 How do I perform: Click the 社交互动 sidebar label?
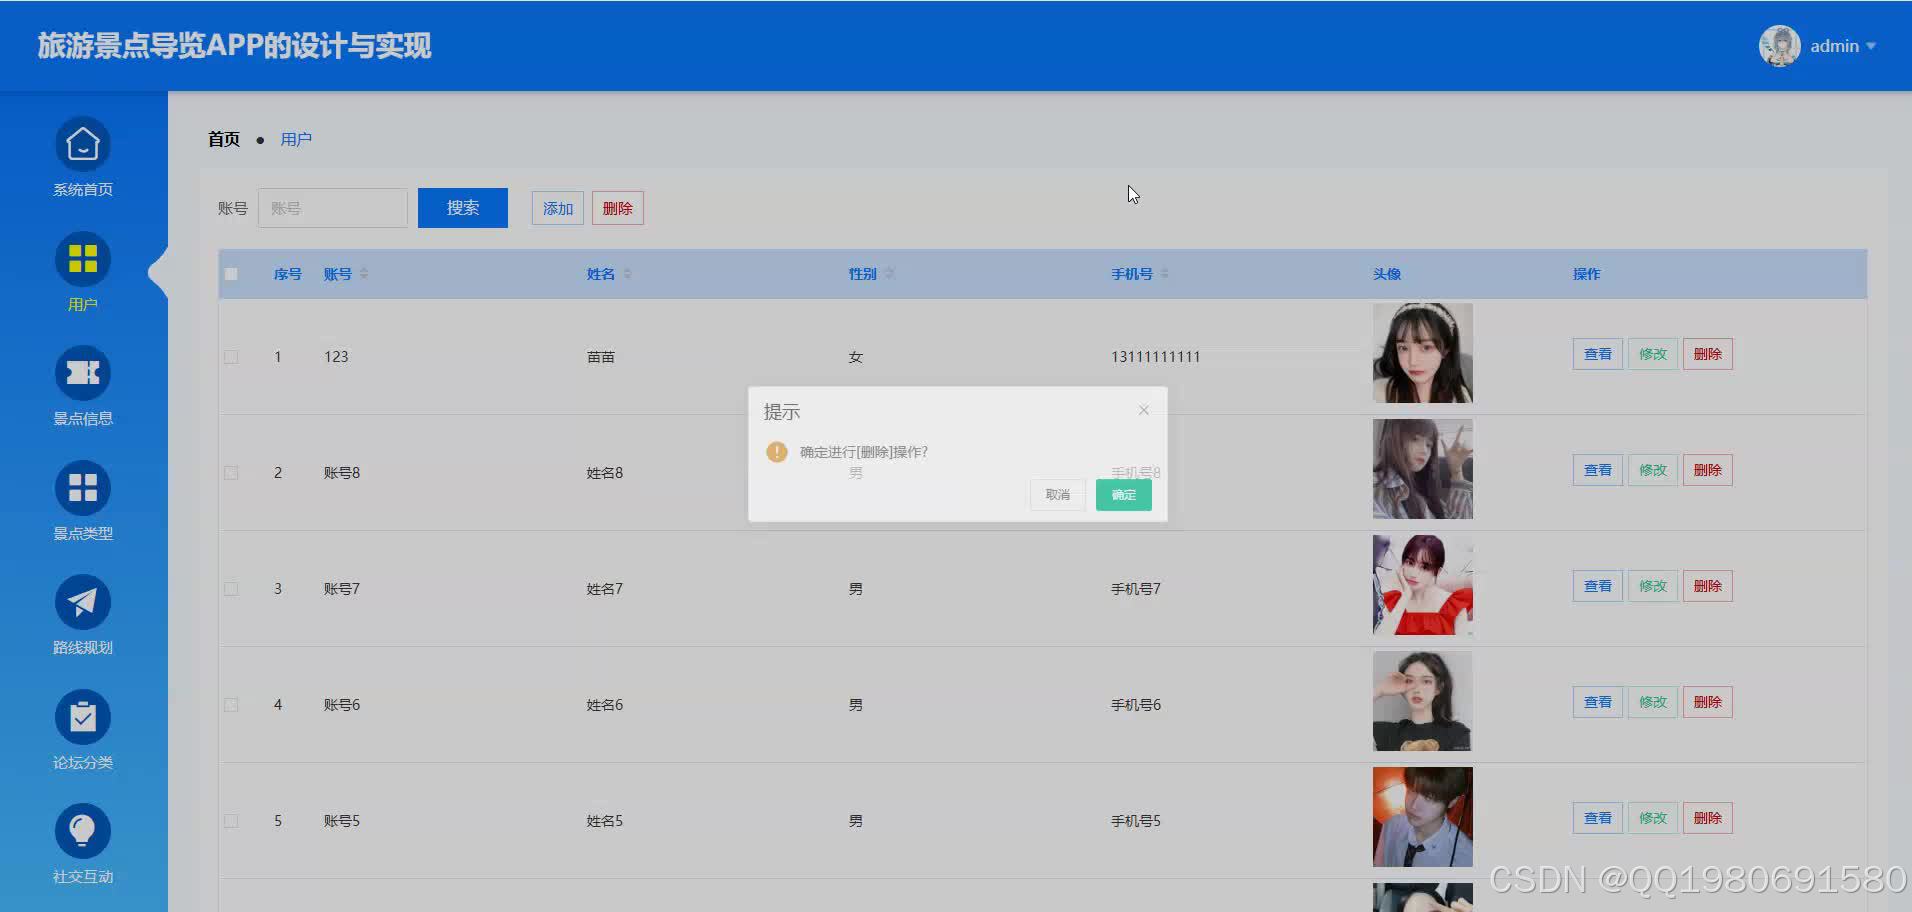pyautogui.click(x=83, y=877)
